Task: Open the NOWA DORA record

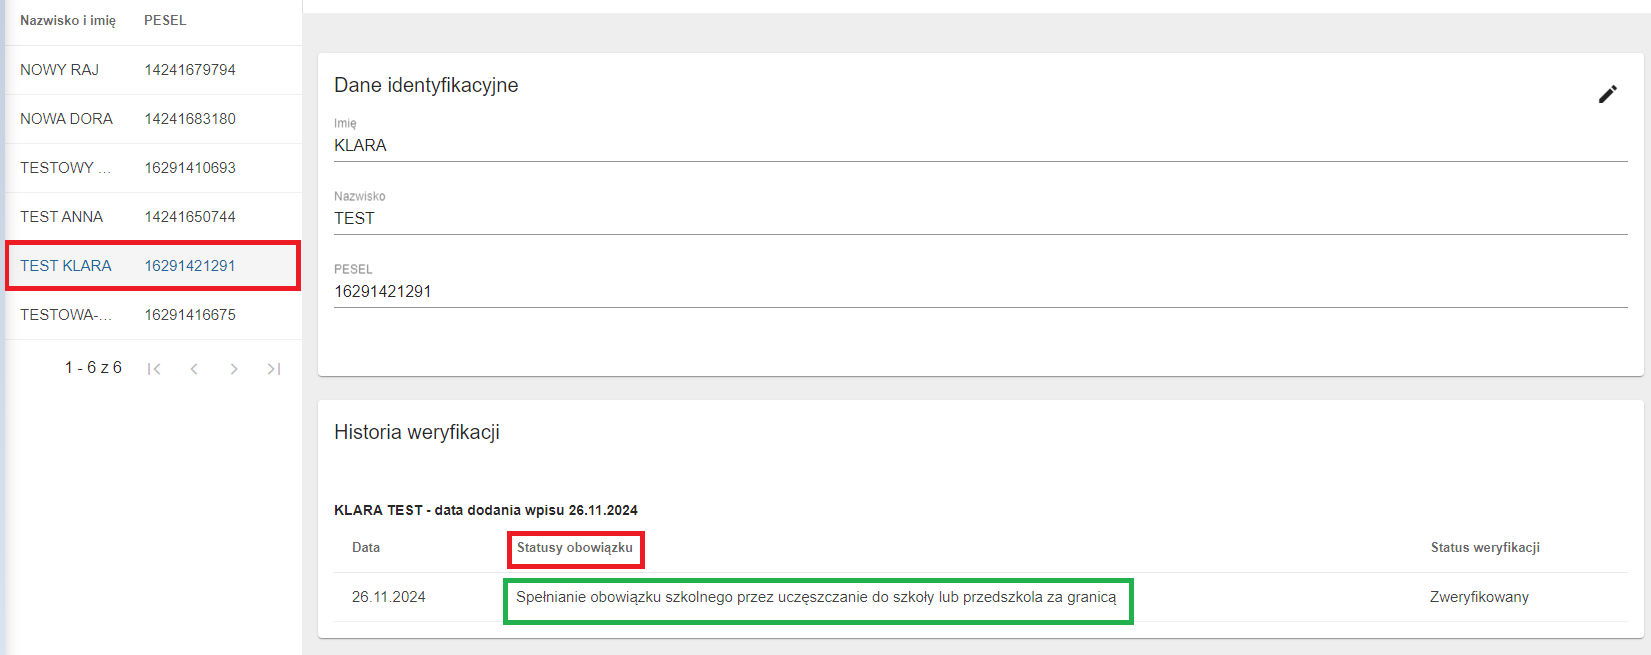Action: pos(66,119)
